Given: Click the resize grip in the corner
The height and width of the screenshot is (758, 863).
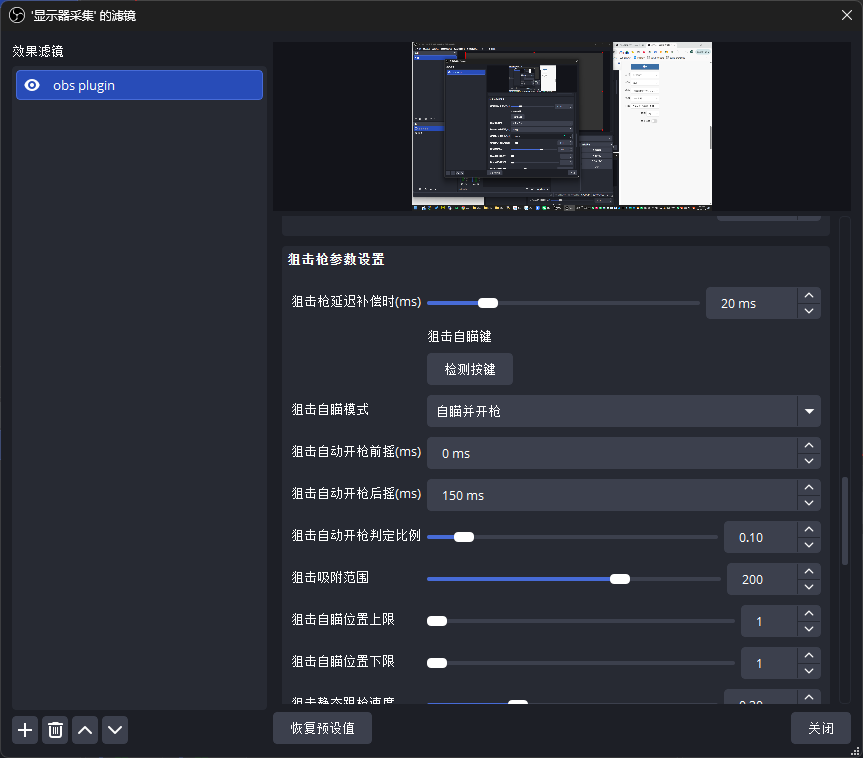Looking at the screenshot, I should [855, 751].
